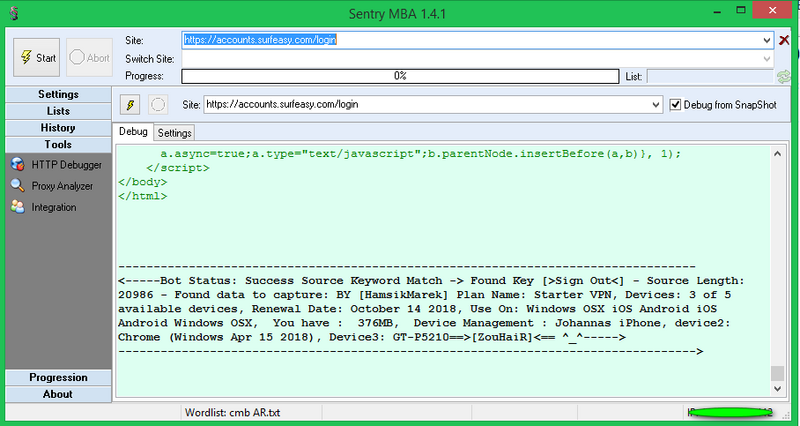Open the Proxy Analyzer tool
The width and height of the screenshot is (800, 426).
(52, 186)
